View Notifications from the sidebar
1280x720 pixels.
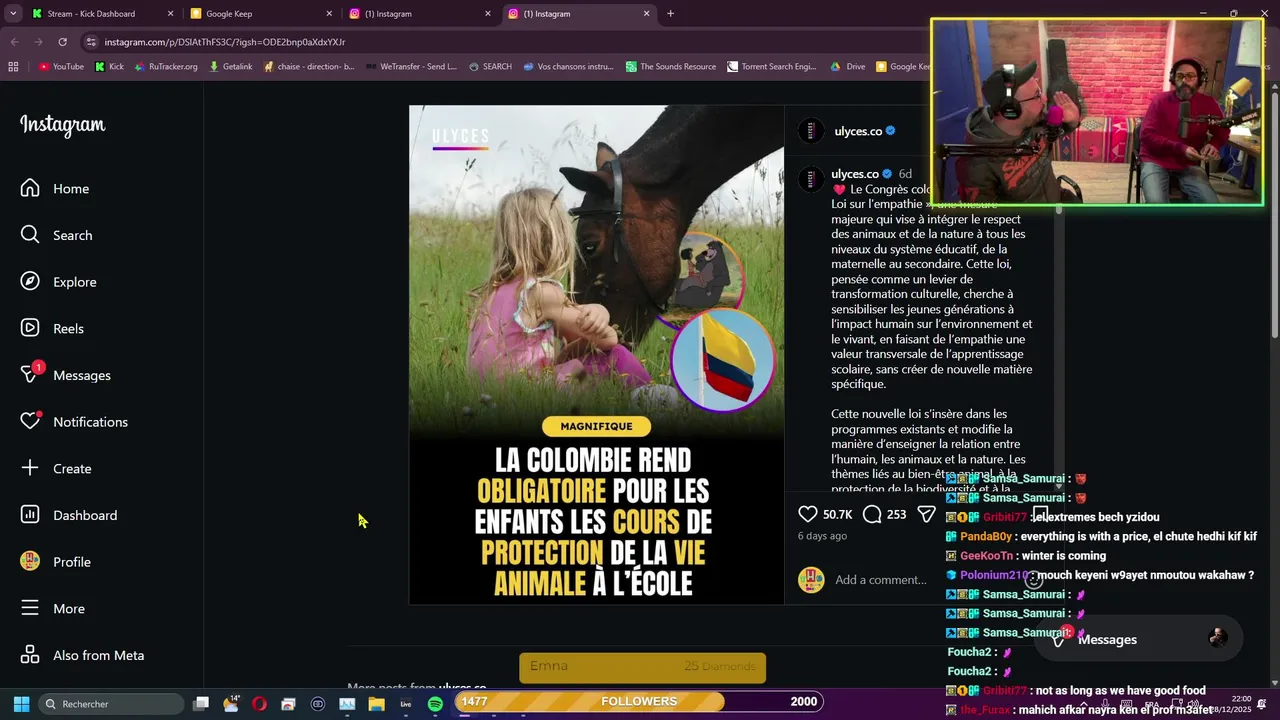point(75,422)
